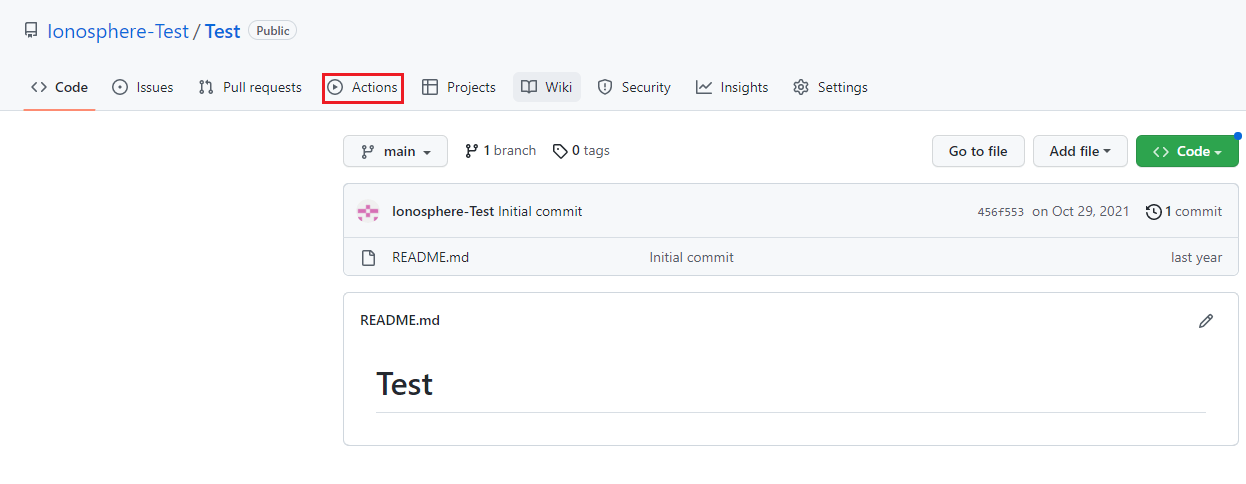Click the Ionosphere-Test owner link in the header
The image size is (1246, 484).
point(118,31)
